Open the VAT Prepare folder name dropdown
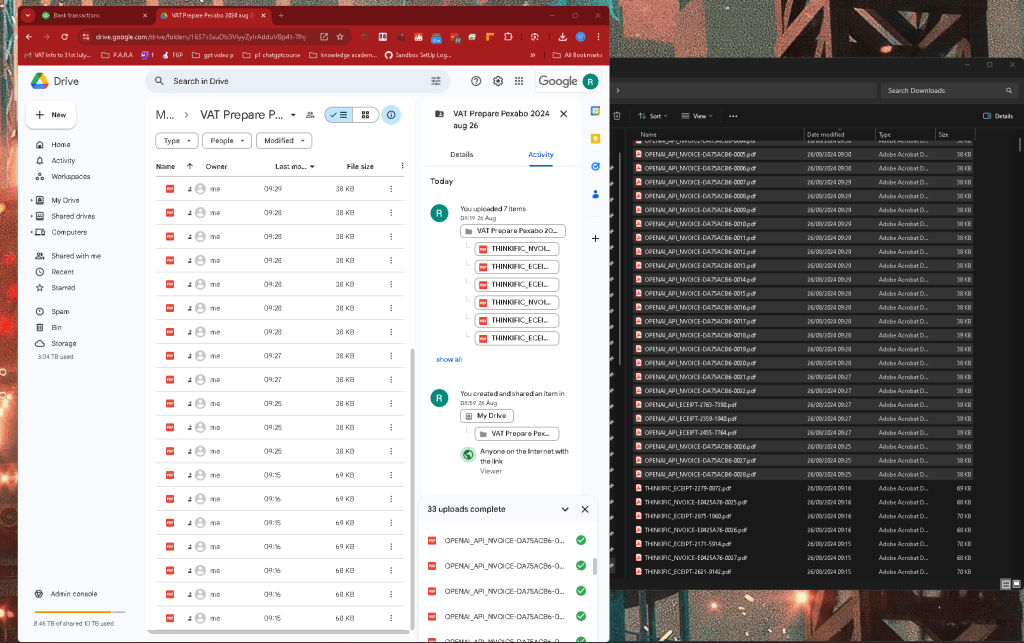1024x643 pixels. click(293, 115)
